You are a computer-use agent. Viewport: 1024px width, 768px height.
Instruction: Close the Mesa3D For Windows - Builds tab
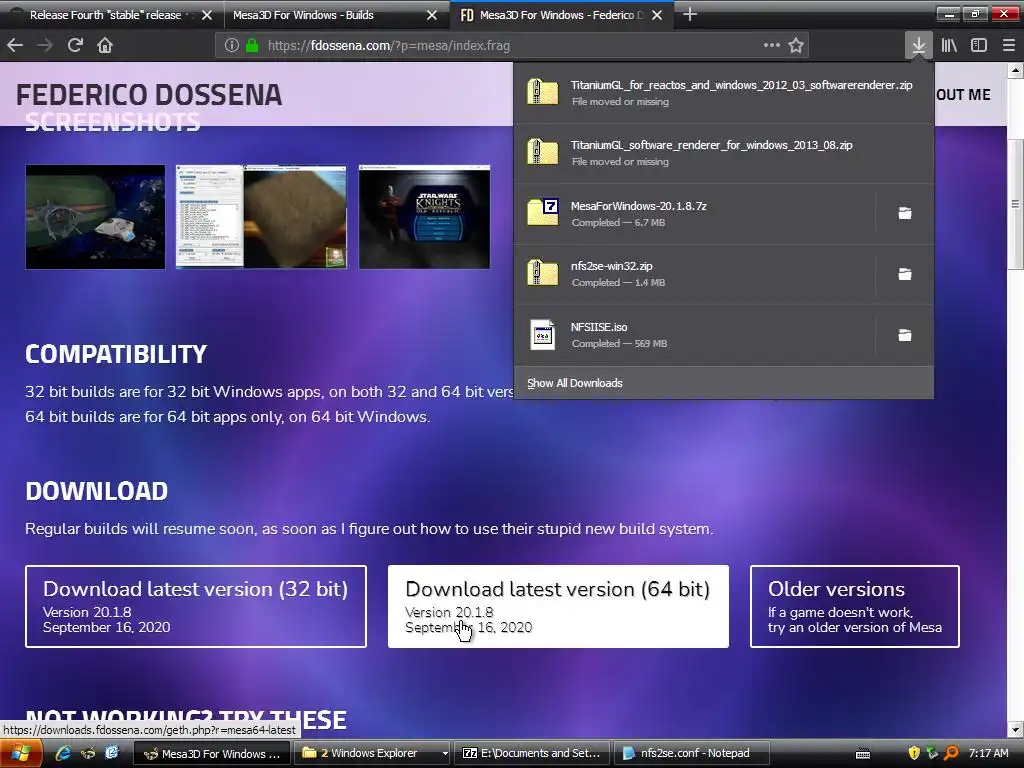432,15
